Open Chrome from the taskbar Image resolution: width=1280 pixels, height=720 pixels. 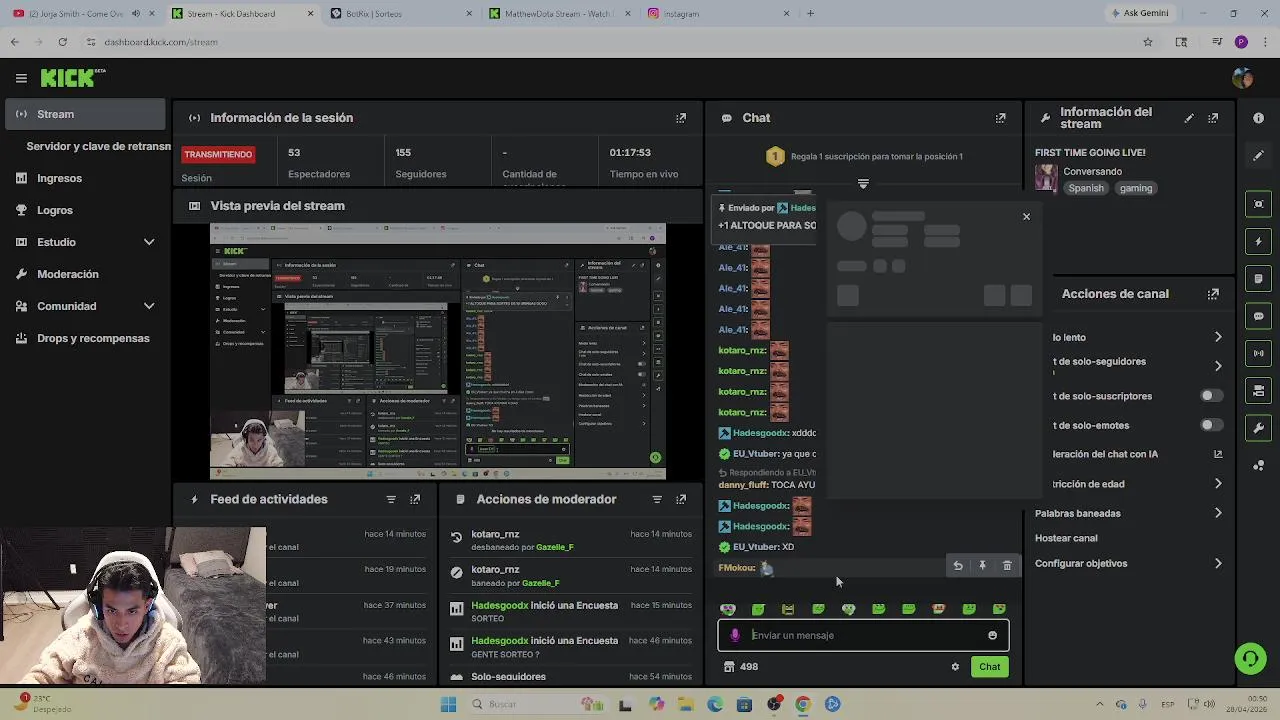(802, 704)
